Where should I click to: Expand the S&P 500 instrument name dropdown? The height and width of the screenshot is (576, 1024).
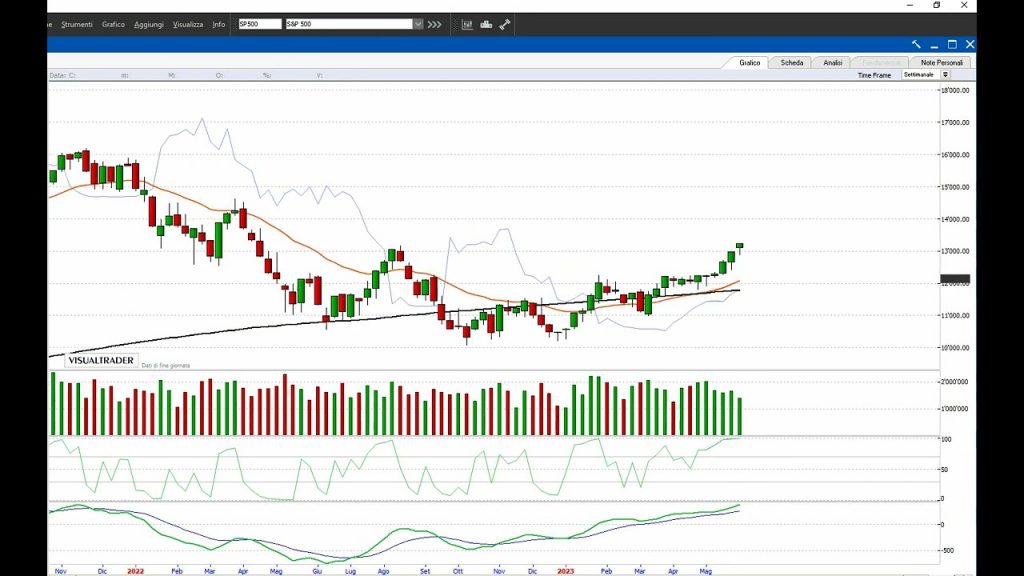click(x=418, y=24)
